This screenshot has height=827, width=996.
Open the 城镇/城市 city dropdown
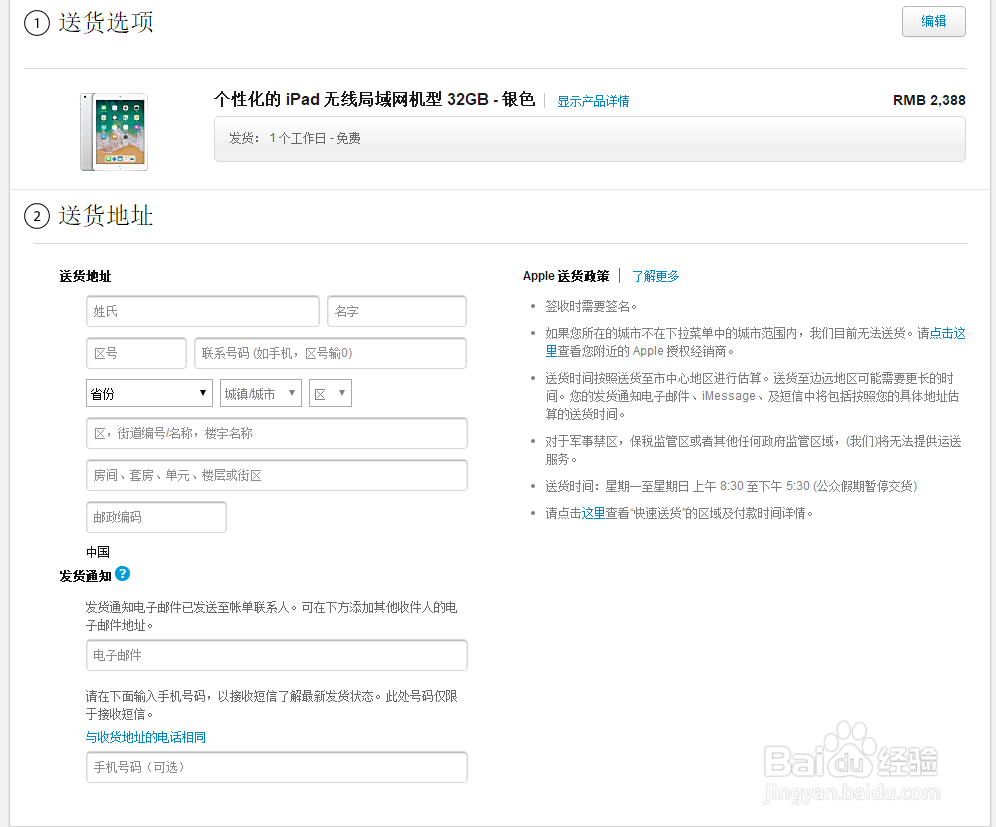pyautogui.click(x=260, y=393)
